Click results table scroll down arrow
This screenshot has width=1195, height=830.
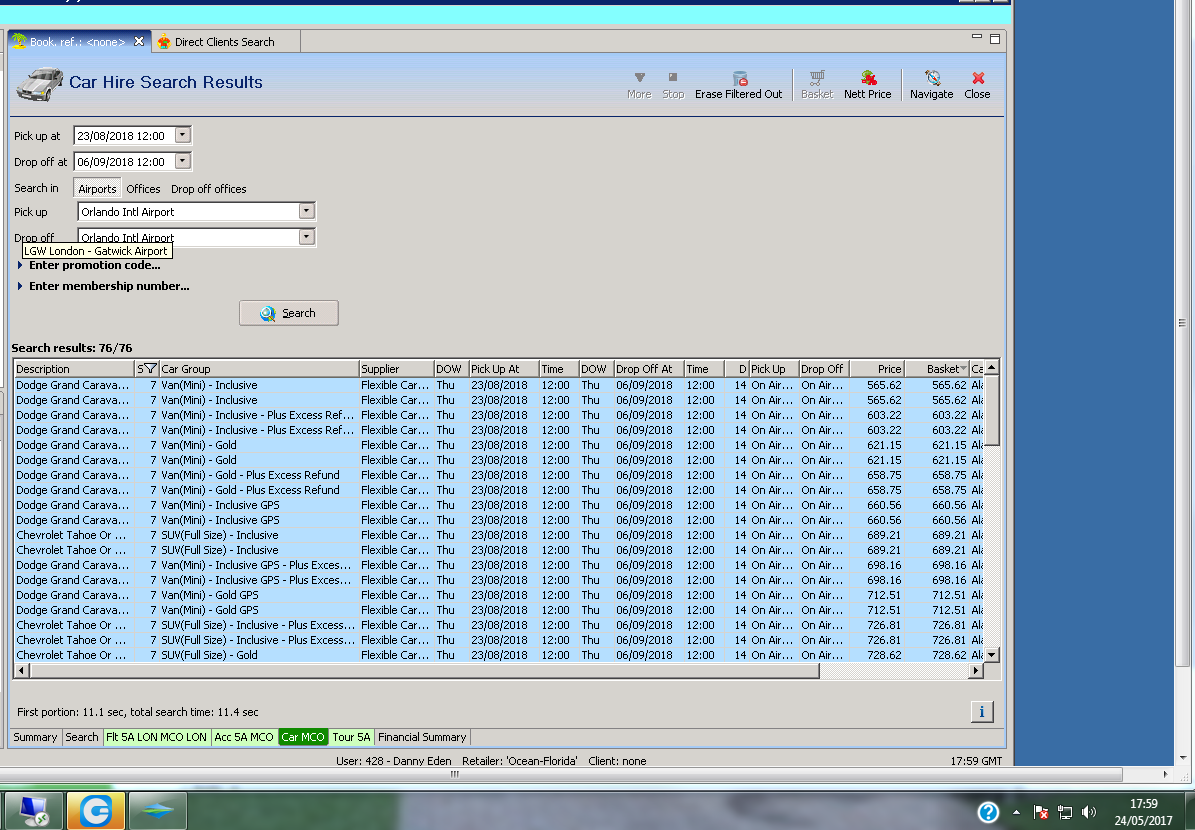click(x=992, y=655)
